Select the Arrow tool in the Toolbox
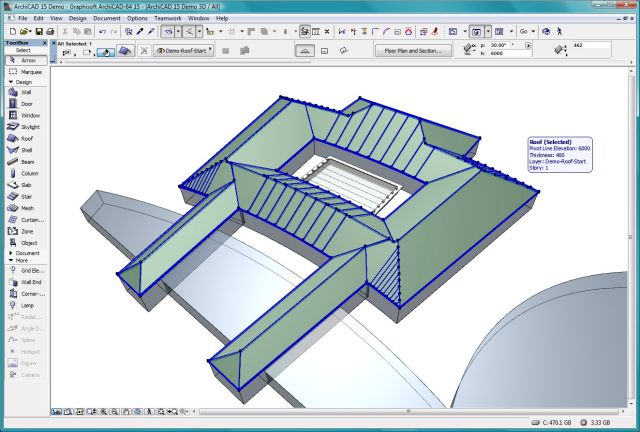 click(x=26, y=60)
